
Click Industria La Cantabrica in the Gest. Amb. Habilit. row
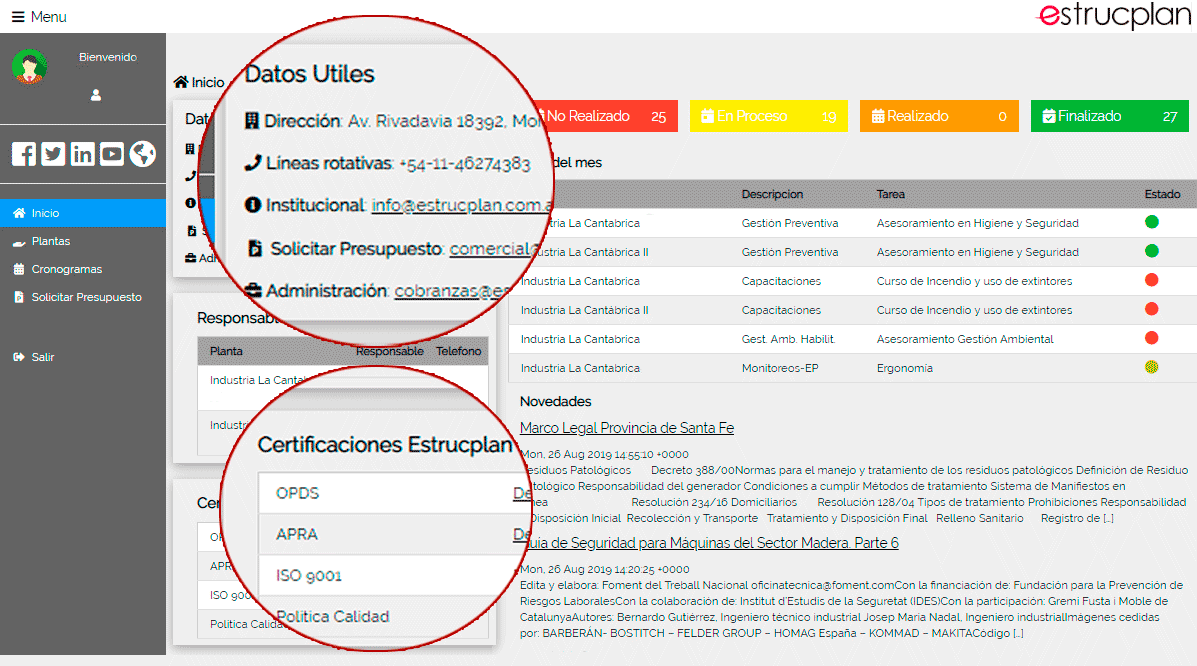pyautogui.click(x=580, y=339)
